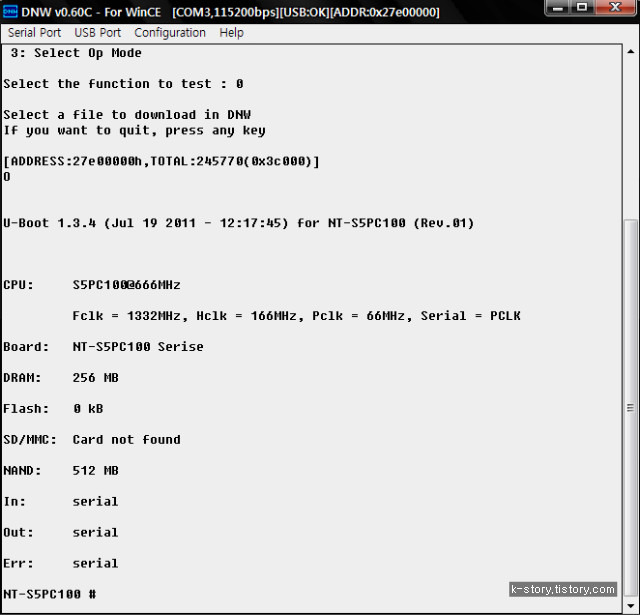Click the 'CPU: S5PC100@666MHz' line

click(x=92, y=285)
